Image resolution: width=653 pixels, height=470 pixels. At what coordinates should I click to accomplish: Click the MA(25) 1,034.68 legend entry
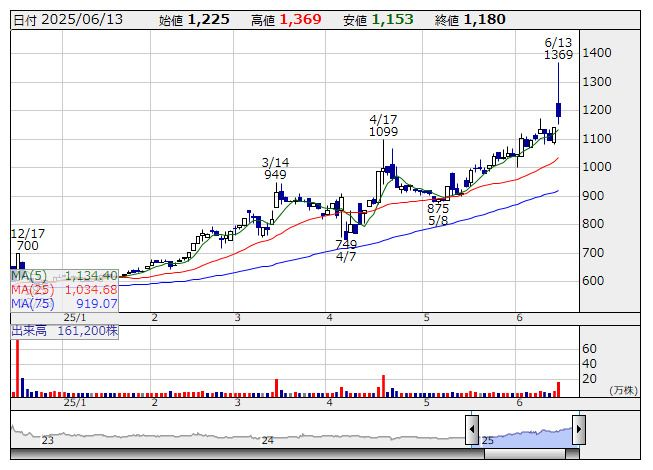point(65,289)
